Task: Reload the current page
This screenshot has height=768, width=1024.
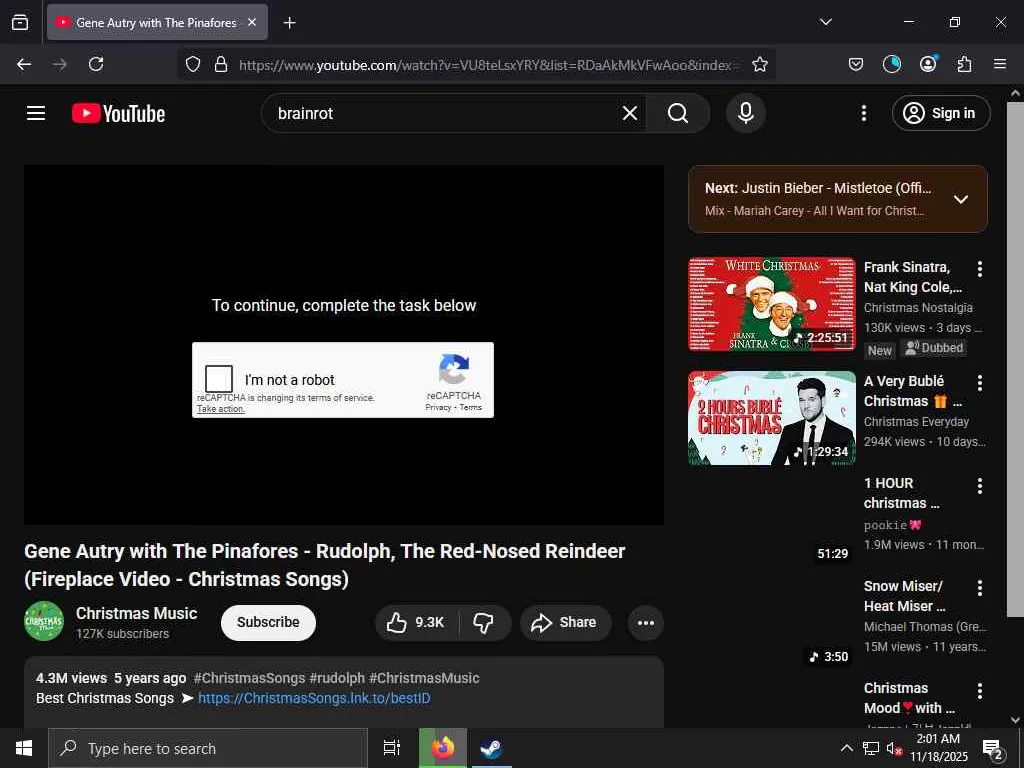Action: 96,64
